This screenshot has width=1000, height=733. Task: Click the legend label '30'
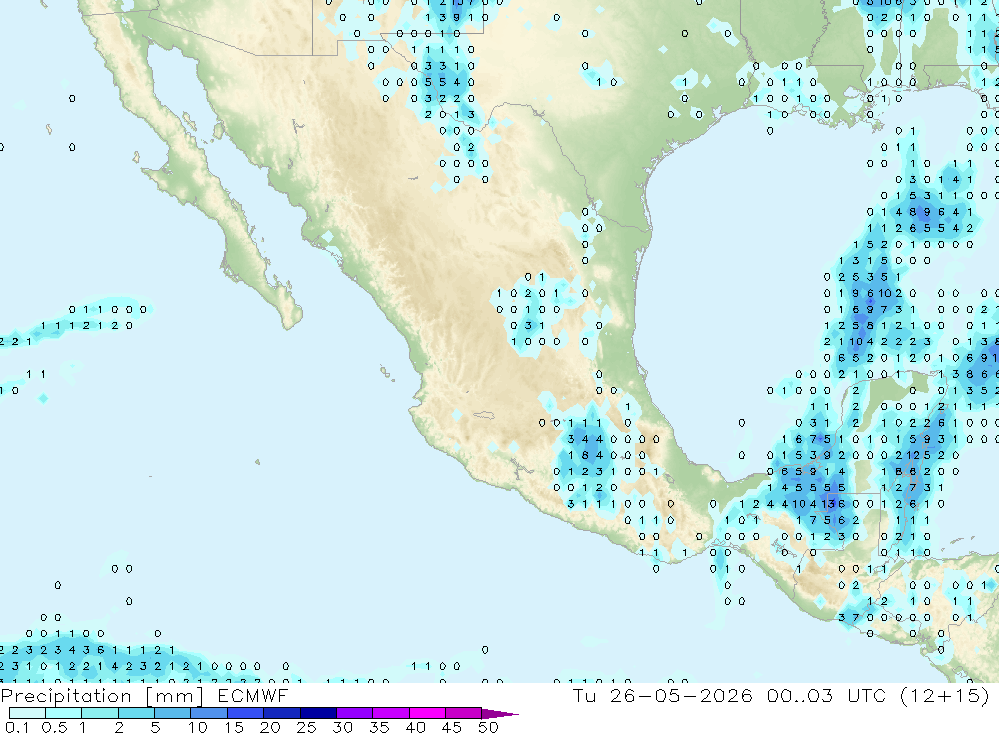pos(342,727)
